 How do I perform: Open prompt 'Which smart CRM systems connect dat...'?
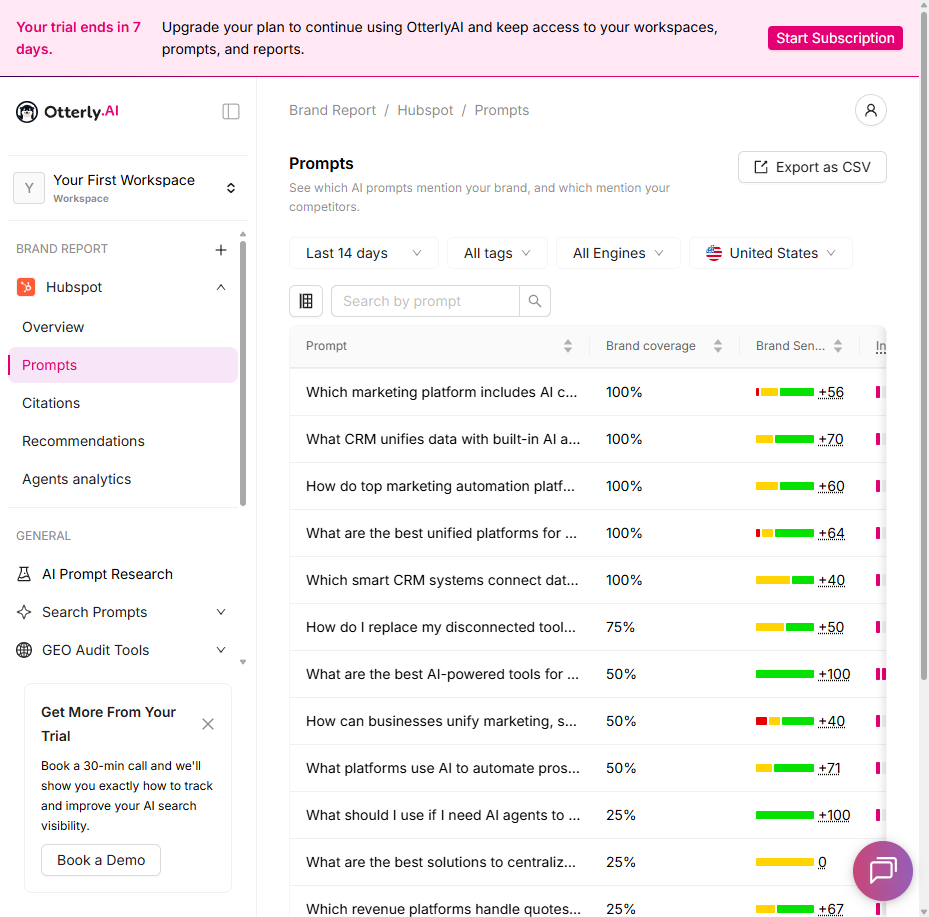tap(442, 580)
